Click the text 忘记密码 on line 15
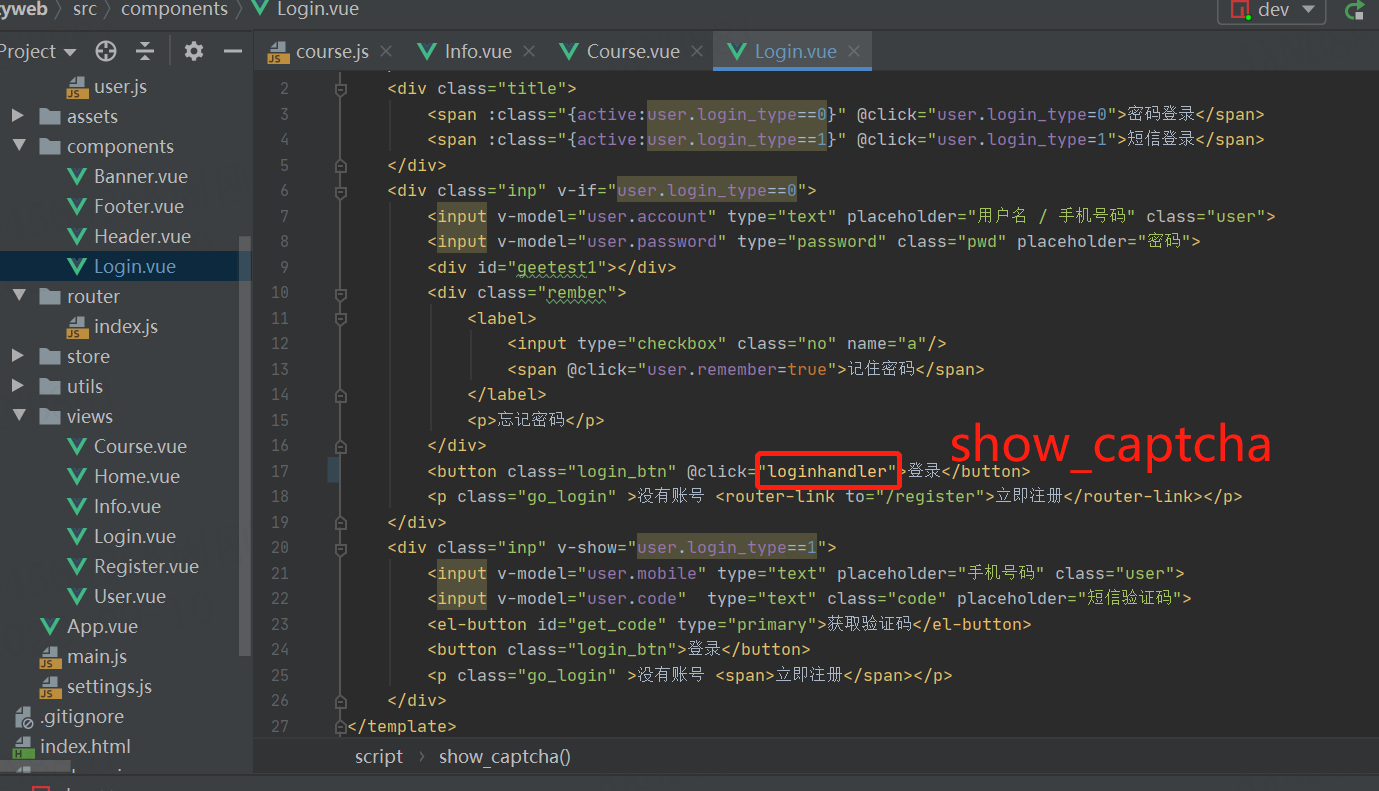This screenshot has width=1379, height=791. coord(531,420)
